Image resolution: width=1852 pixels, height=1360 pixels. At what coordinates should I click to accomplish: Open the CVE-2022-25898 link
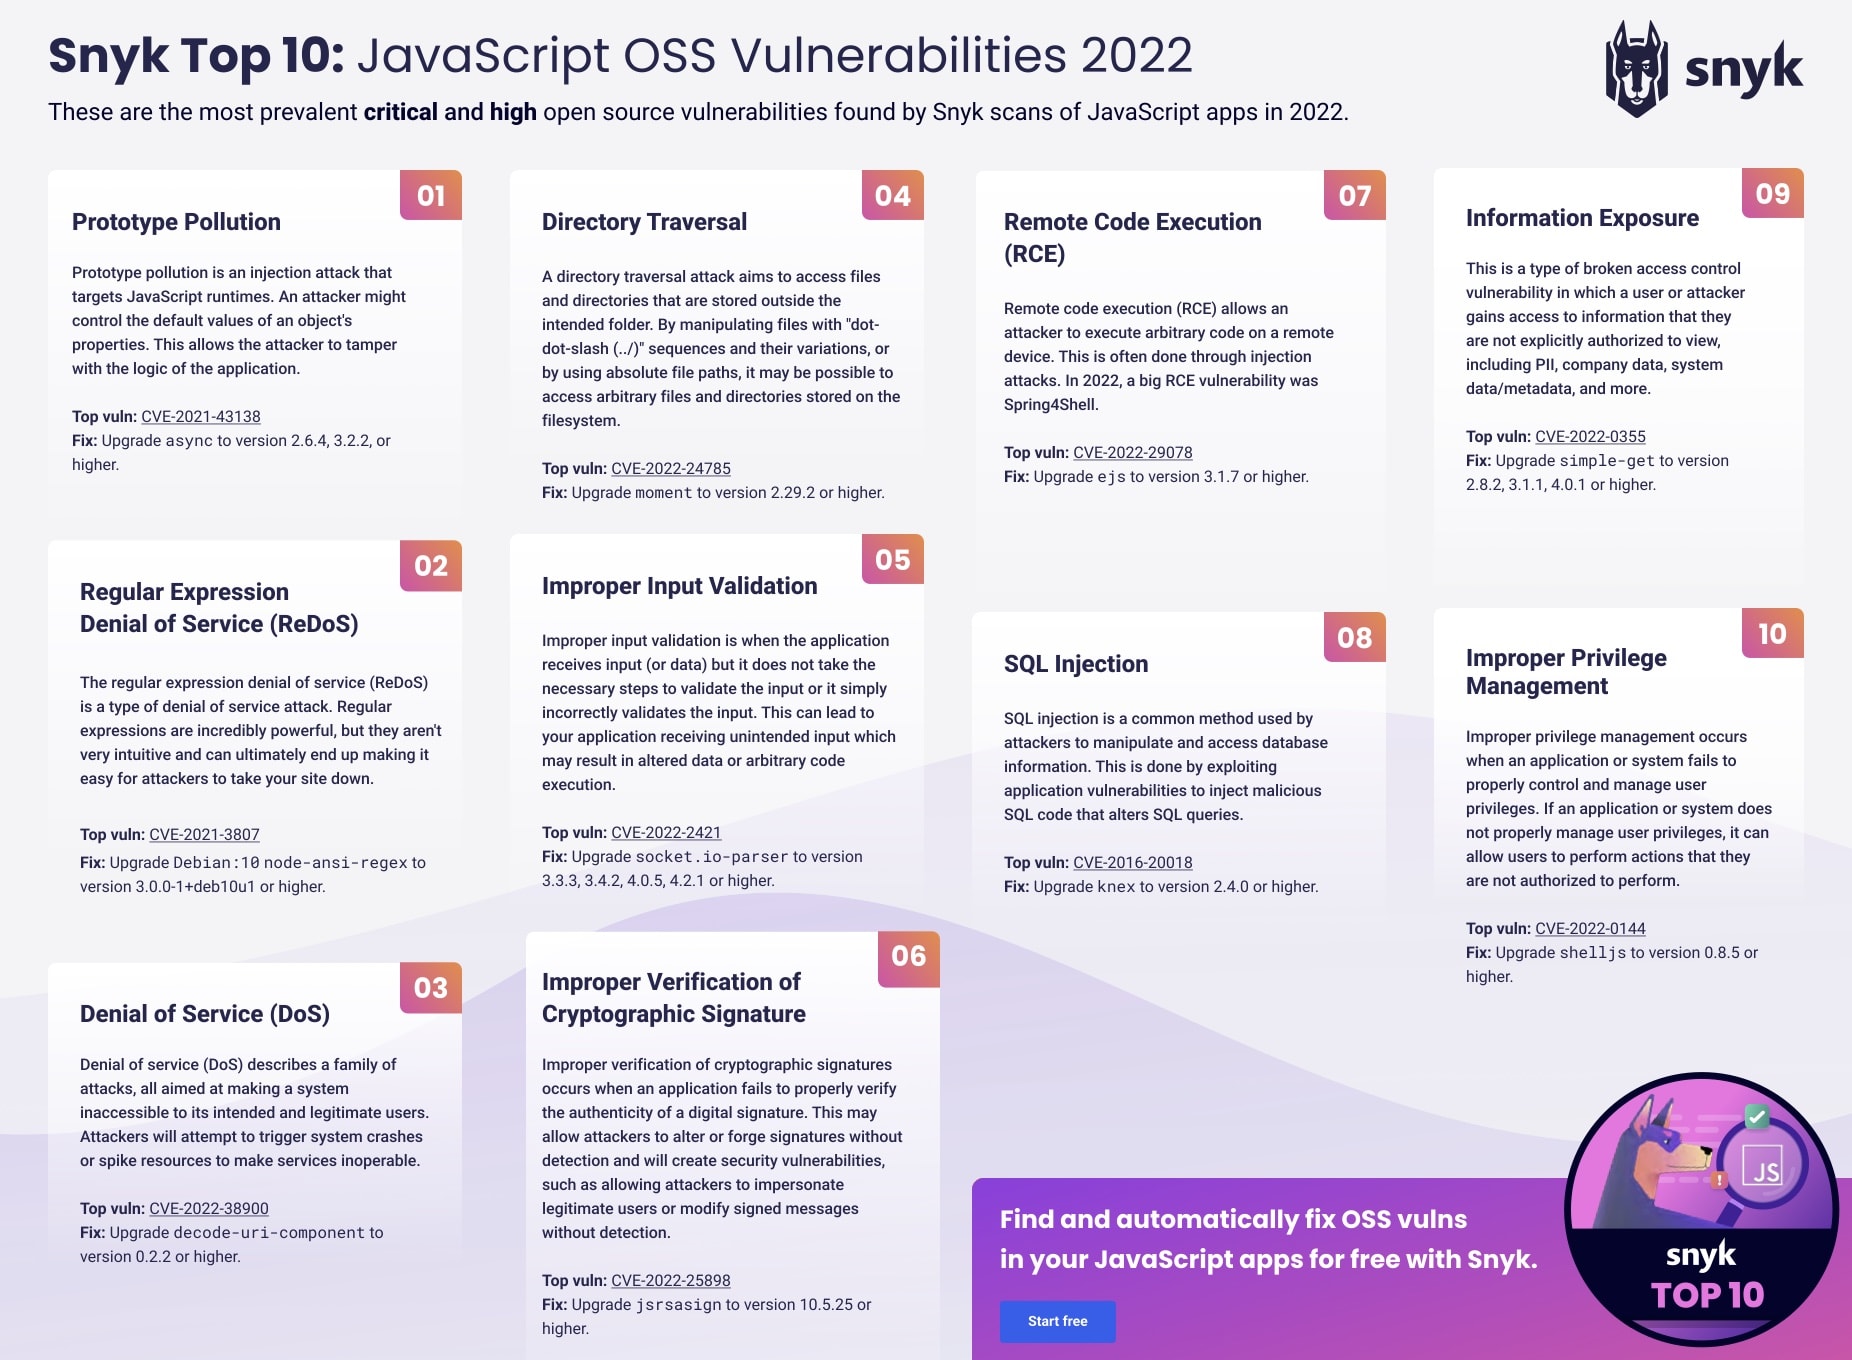point(671,1280)
